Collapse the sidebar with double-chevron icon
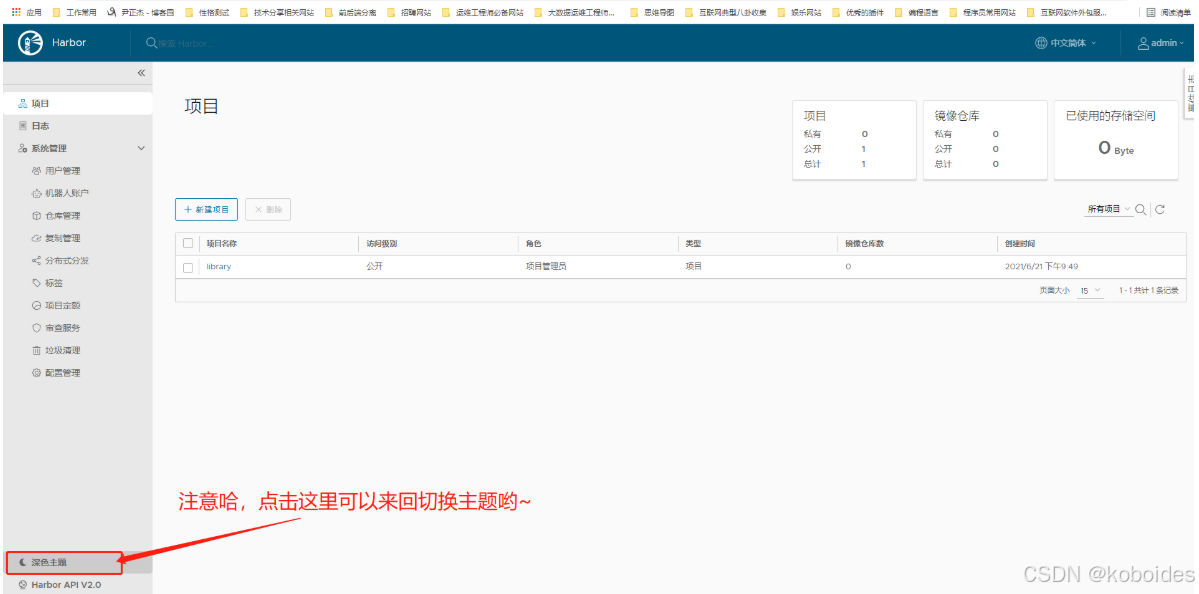Screen dimensions: 1199x594 click(x=141, y=73)
